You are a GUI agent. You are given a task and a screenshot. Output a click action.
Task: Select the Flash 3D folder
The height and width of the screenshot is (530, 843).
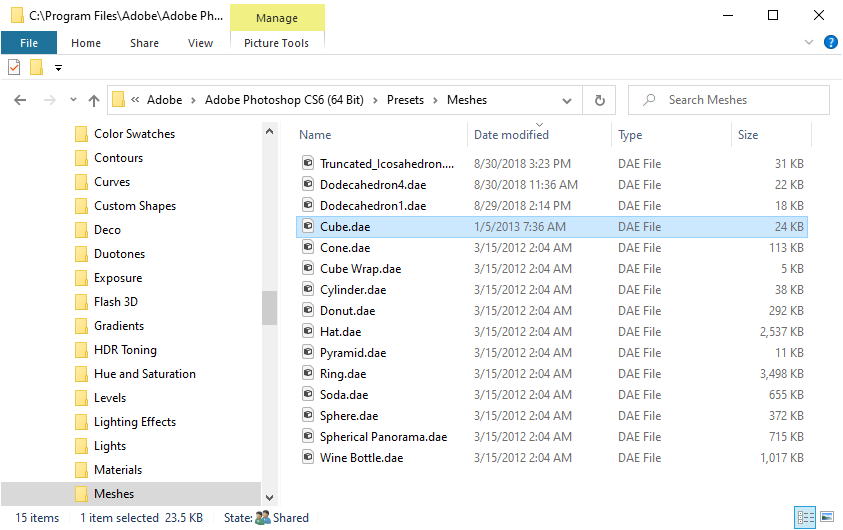pos(116,302)
